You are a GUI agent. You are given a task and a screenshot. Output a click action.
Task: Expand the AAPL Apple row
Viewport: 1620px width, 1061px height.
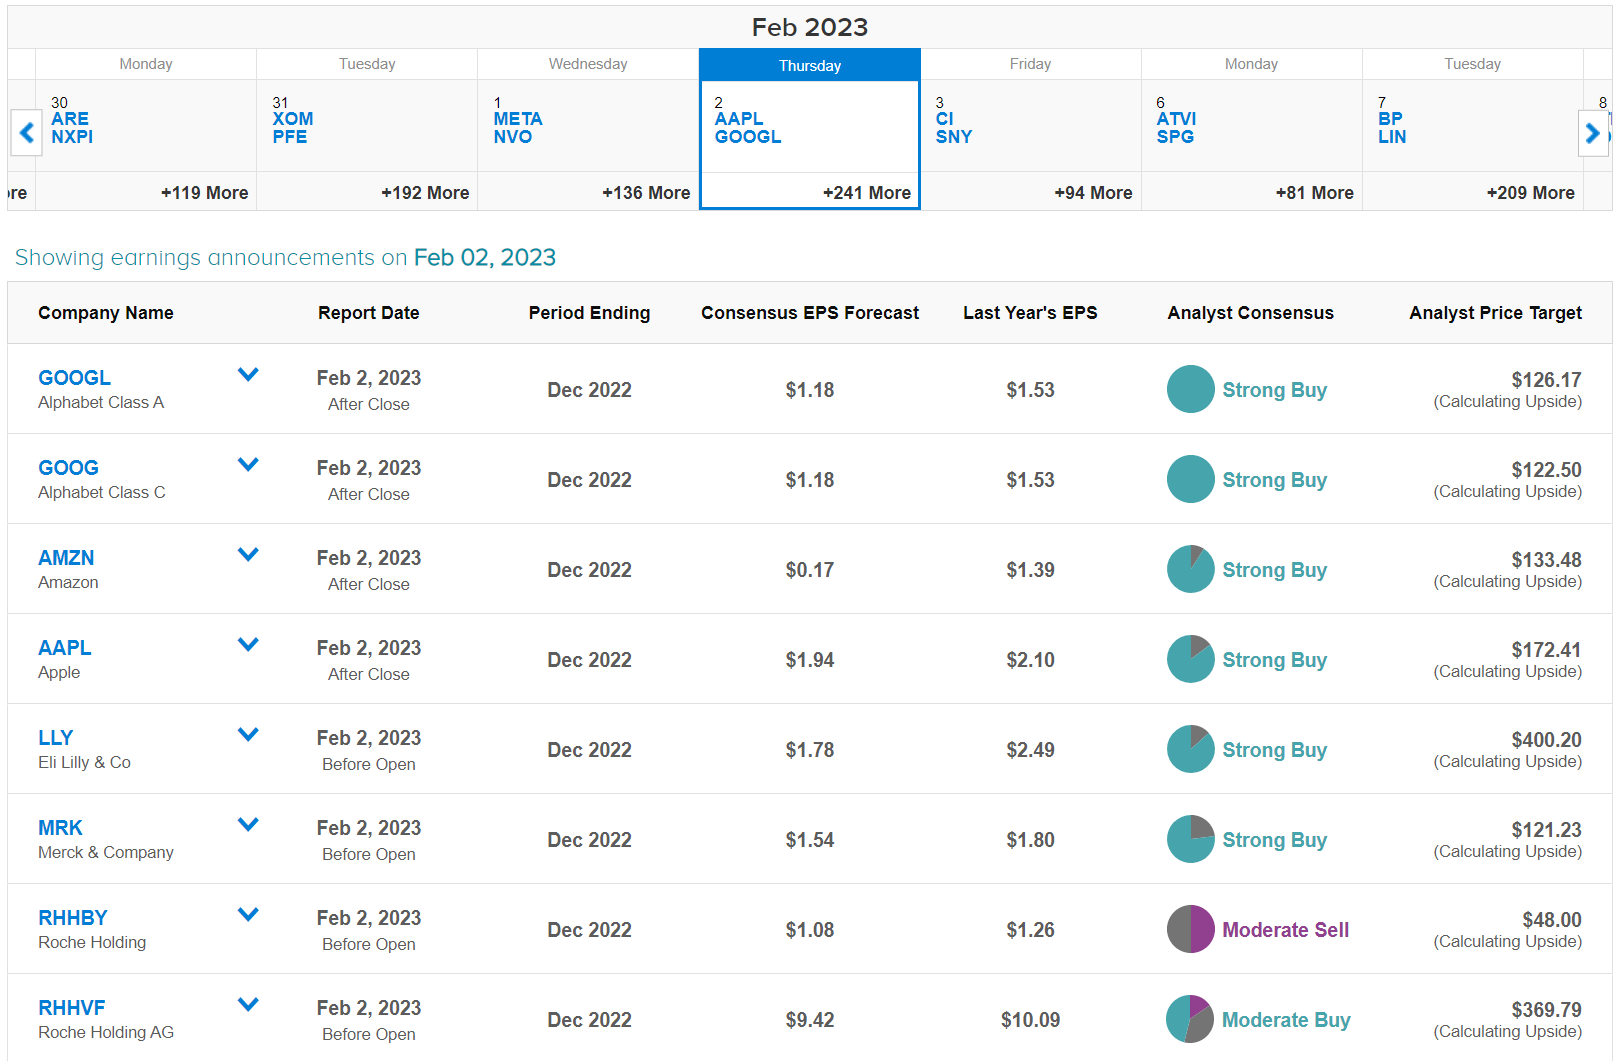point(248,645)
